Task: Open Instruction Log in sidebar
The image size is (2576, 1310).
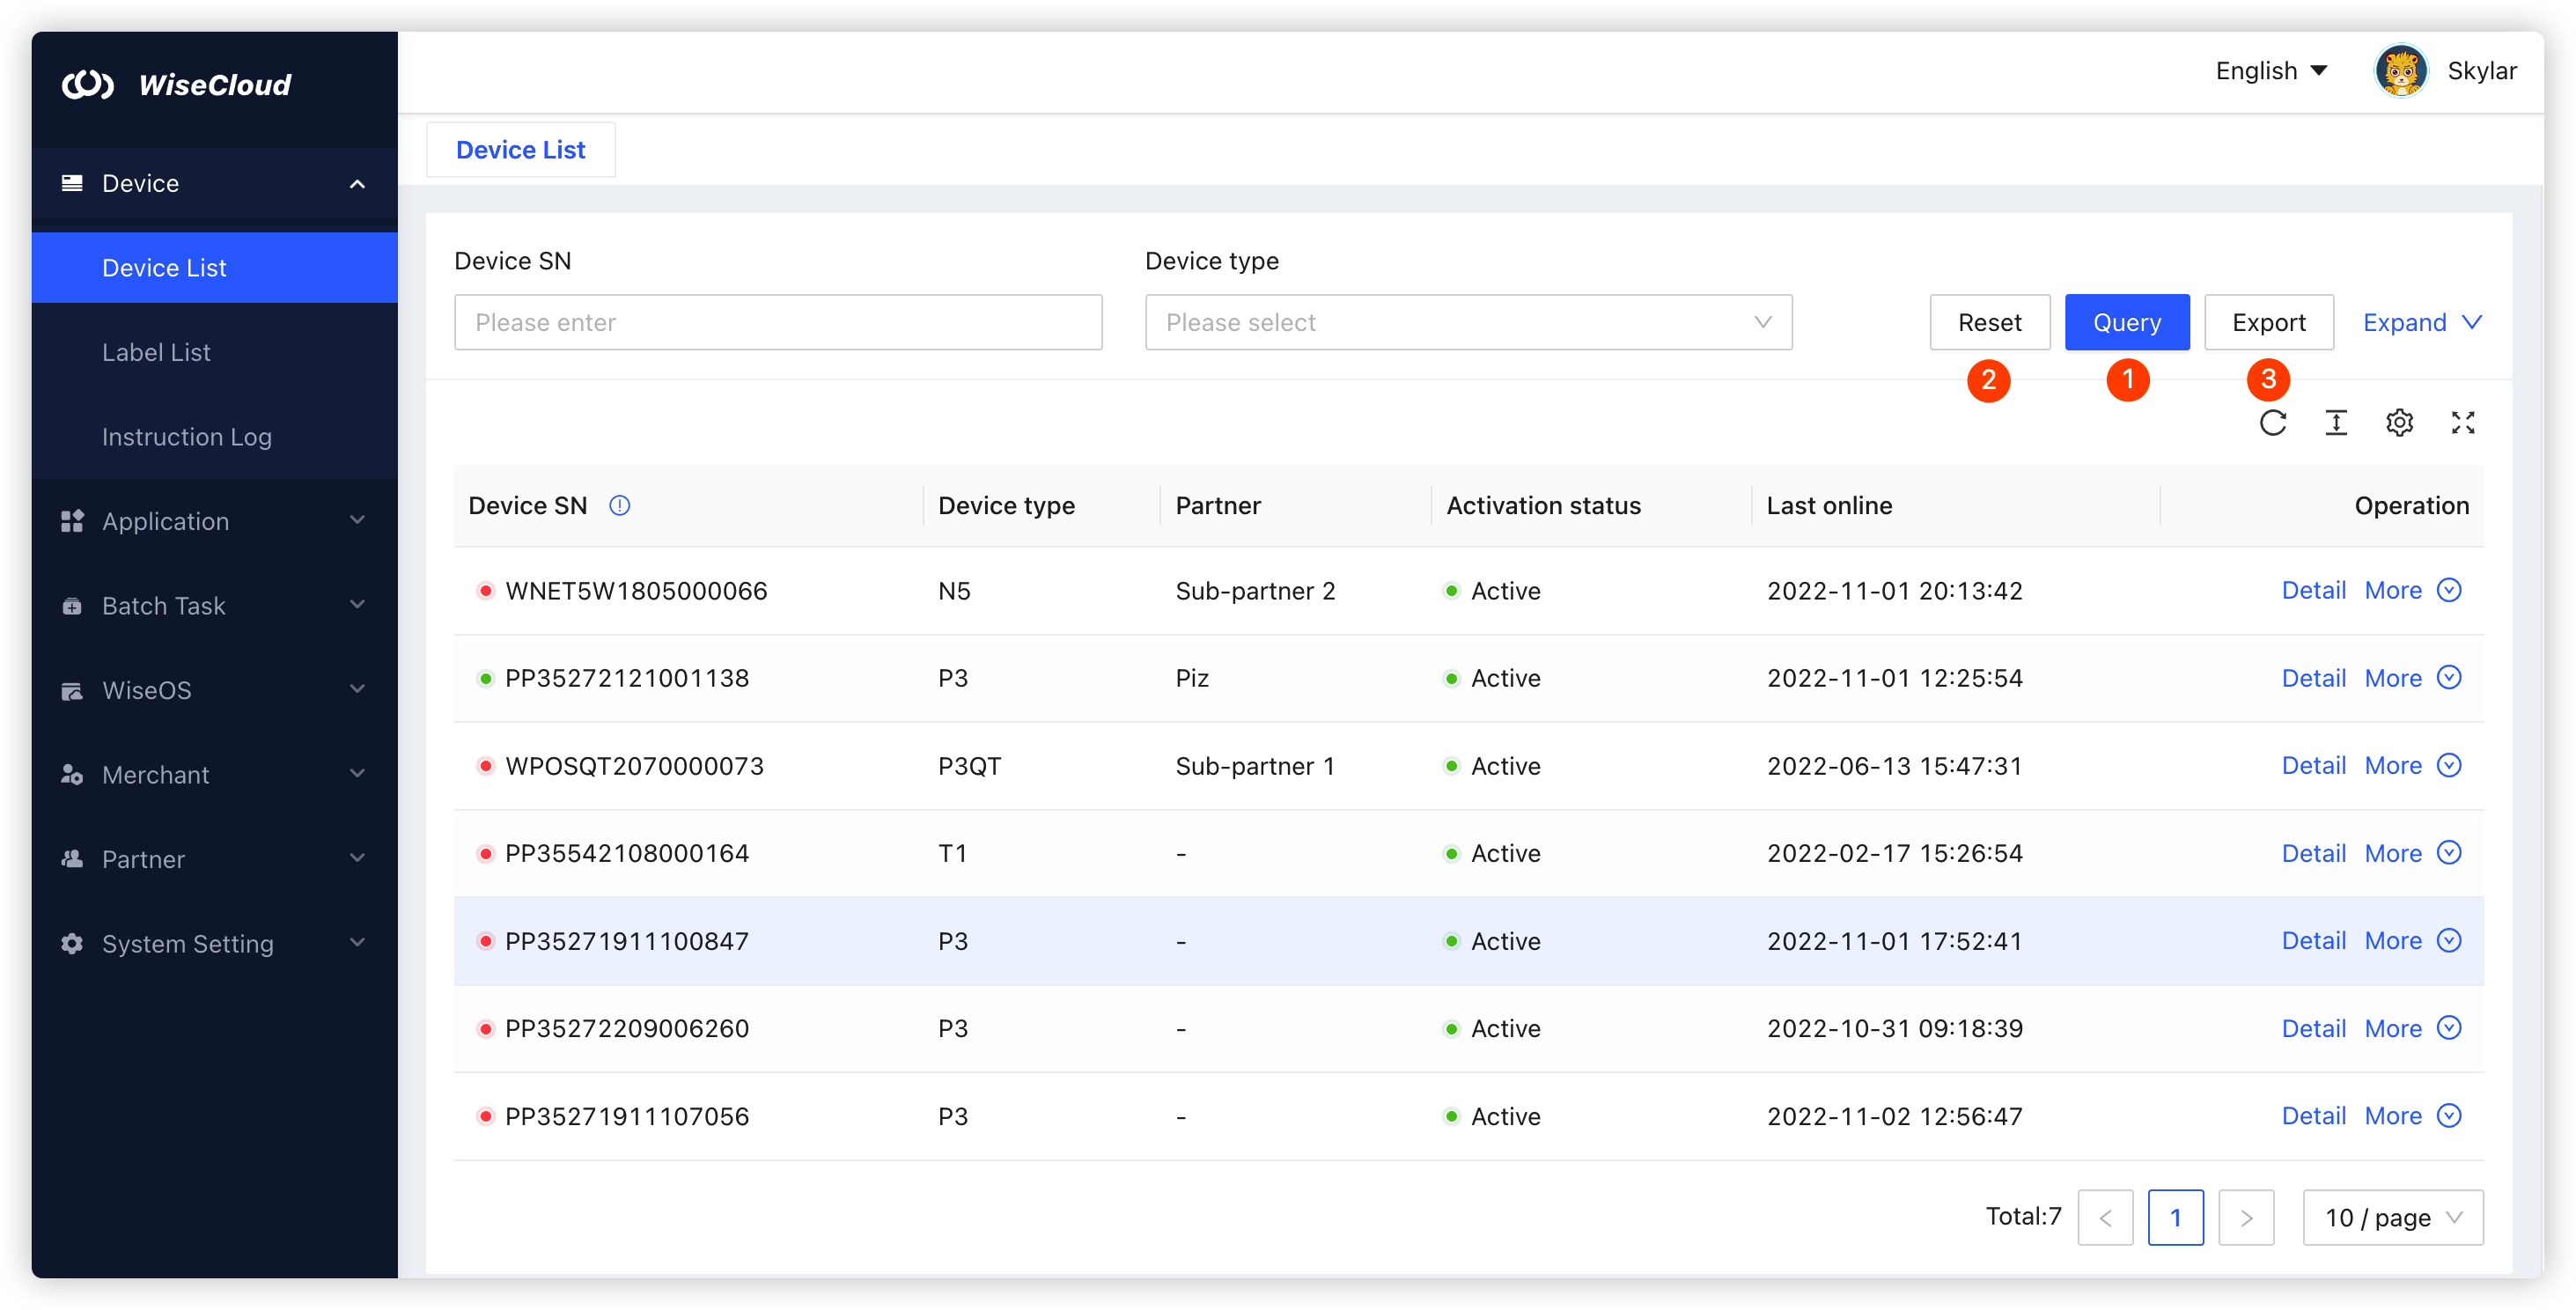Action: coord(186,437)
